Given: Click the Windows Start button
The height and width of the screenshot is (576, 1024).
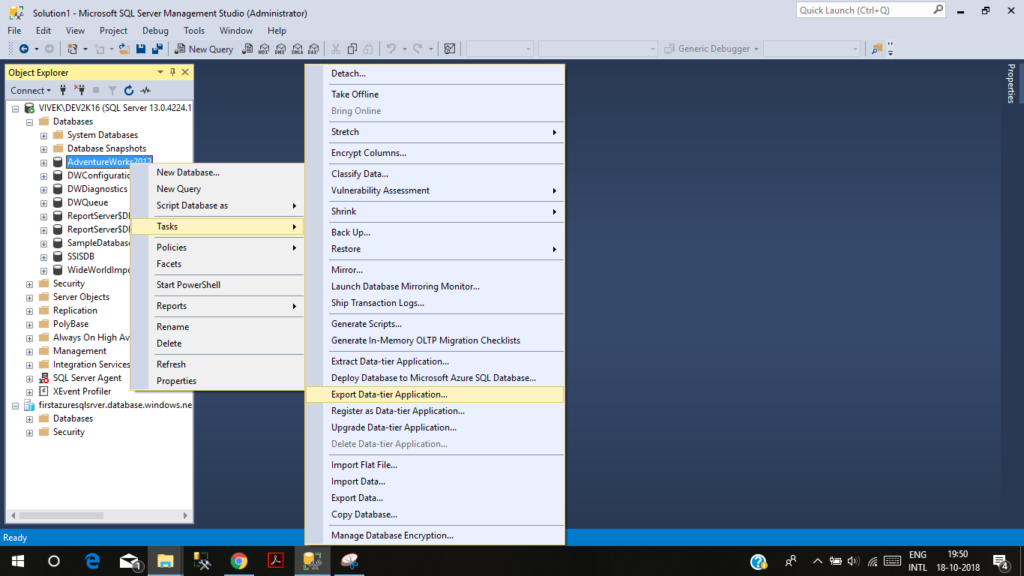Looking at the screenshot, I should [x=19, y=561].
